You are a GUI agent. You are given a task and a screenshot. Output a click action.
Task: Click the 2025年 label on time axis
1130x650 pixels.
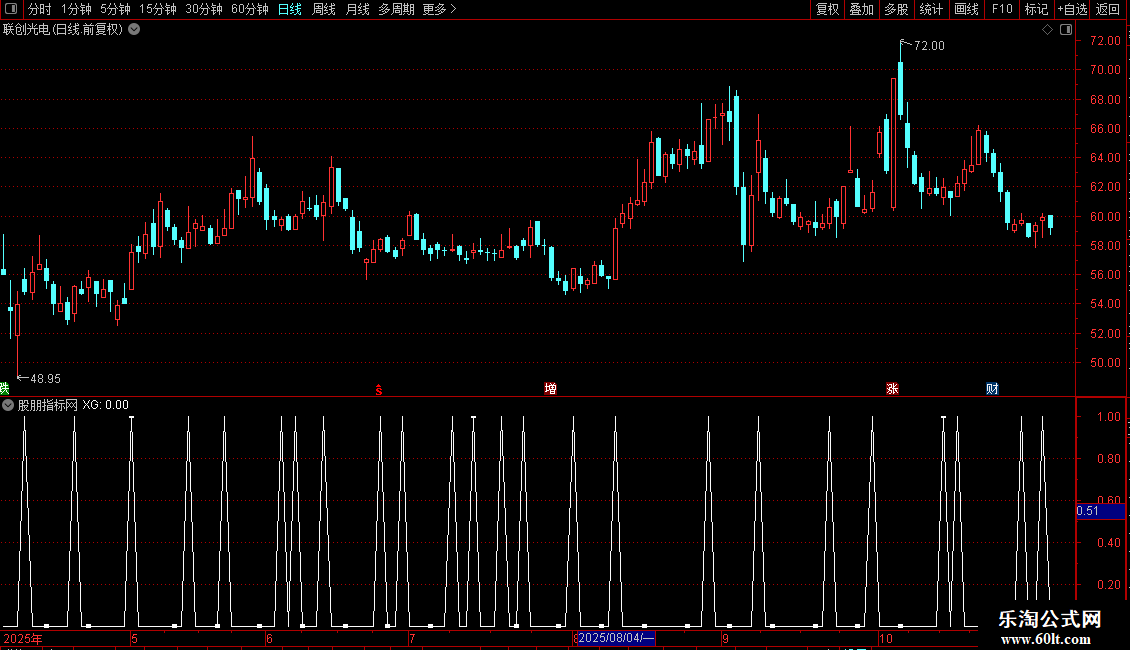pos(23,638)
